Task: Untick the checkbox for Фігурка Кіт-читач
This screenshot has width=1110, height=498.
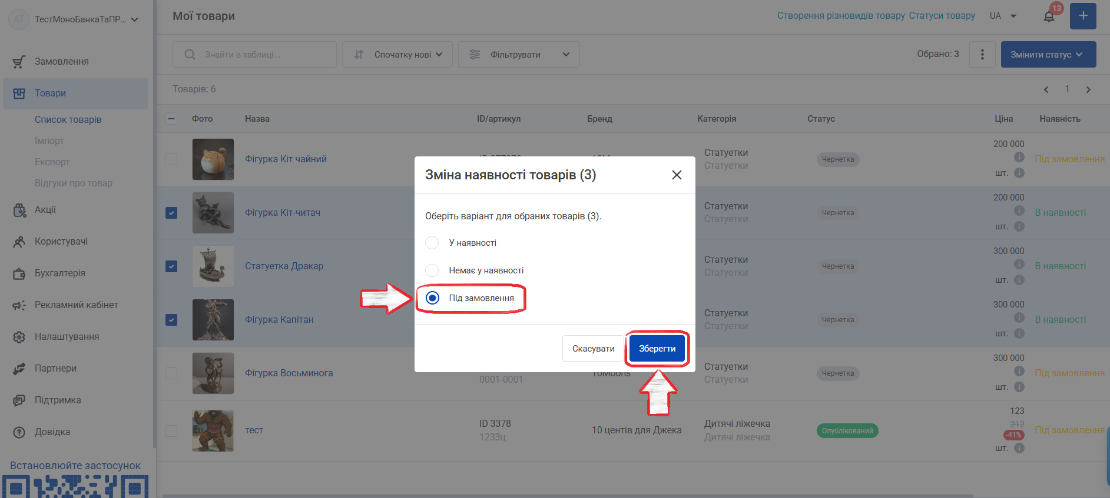Action: [x=171, y=213]
